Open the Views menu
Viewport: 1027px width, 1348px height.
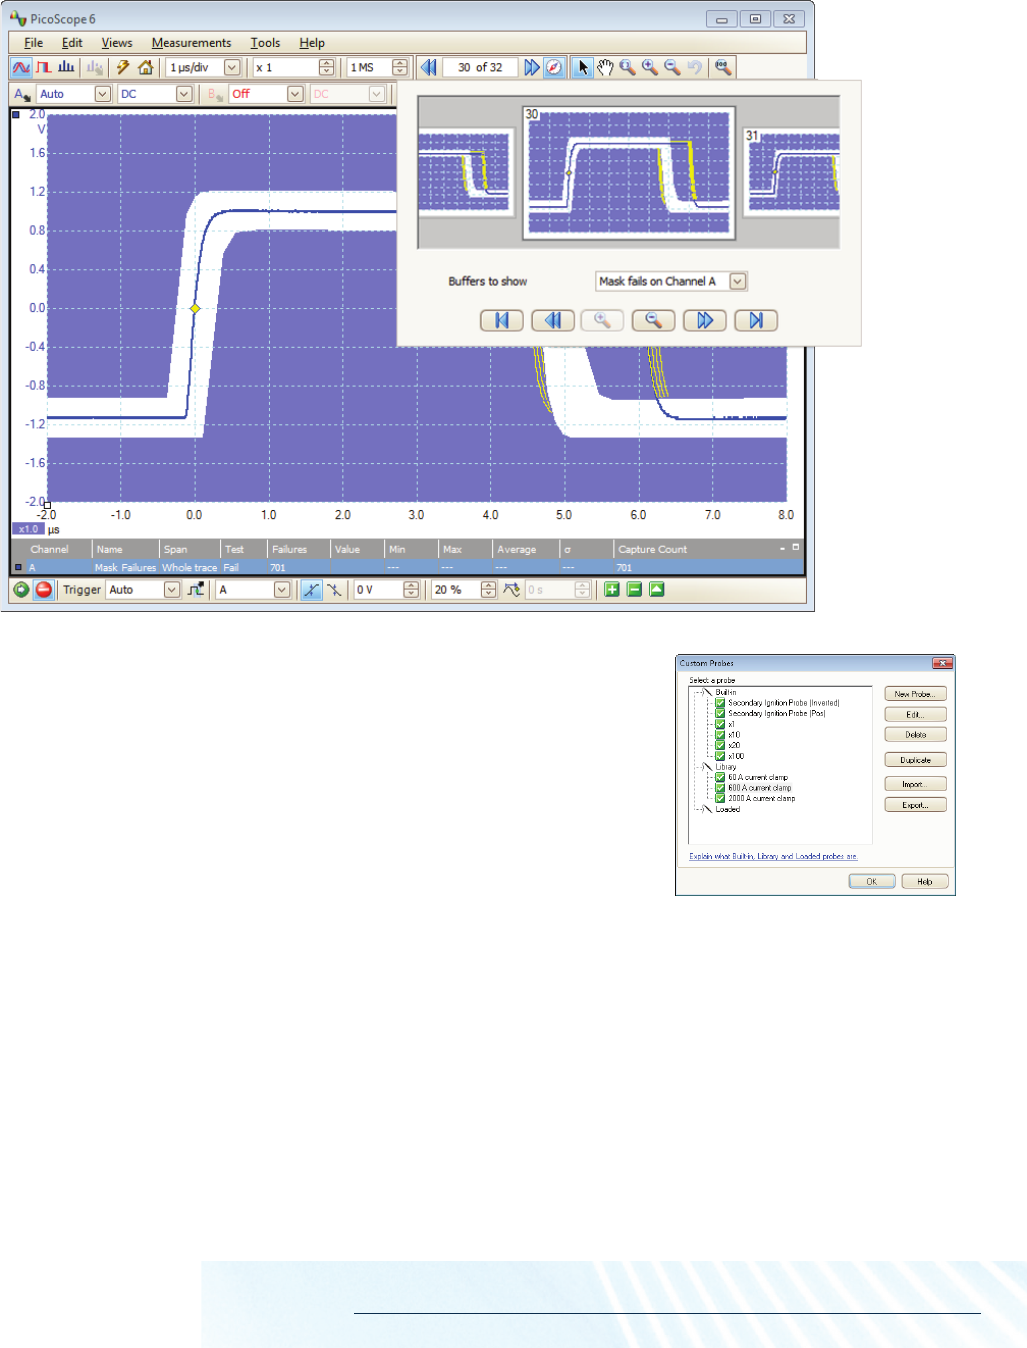(117, 43)
